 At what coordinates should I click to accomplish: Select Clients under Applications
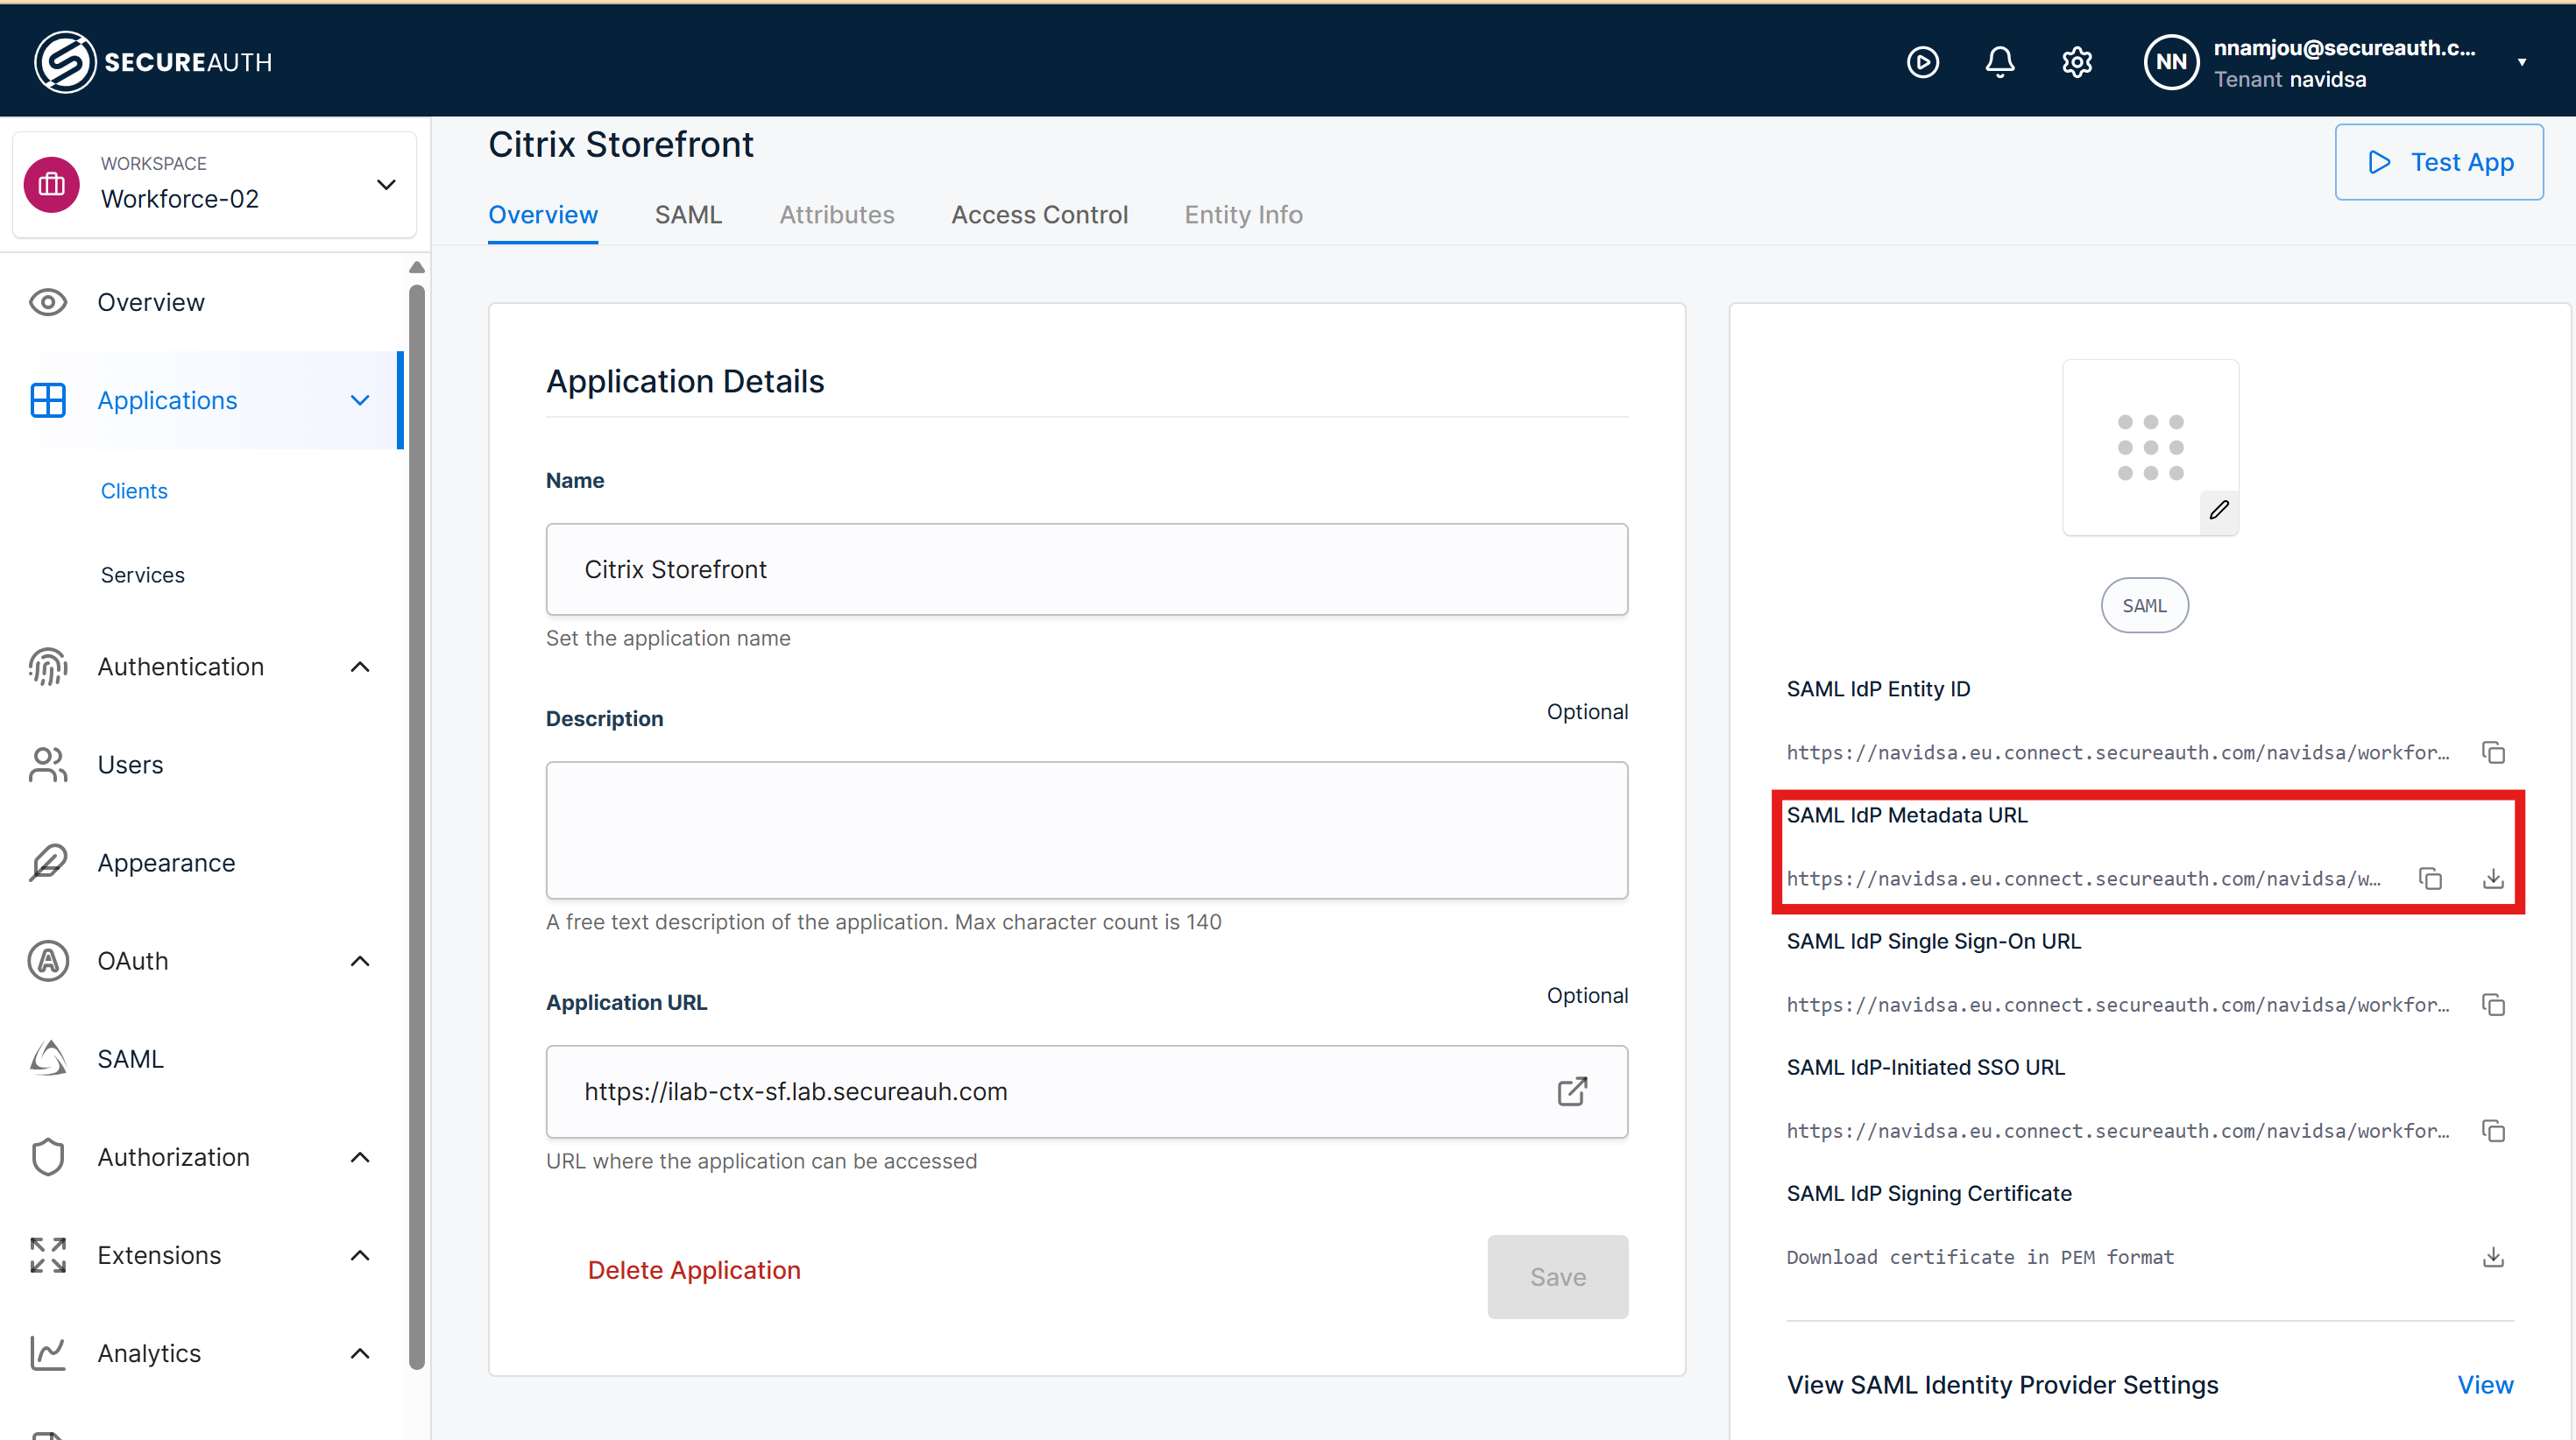coord(134,491)
